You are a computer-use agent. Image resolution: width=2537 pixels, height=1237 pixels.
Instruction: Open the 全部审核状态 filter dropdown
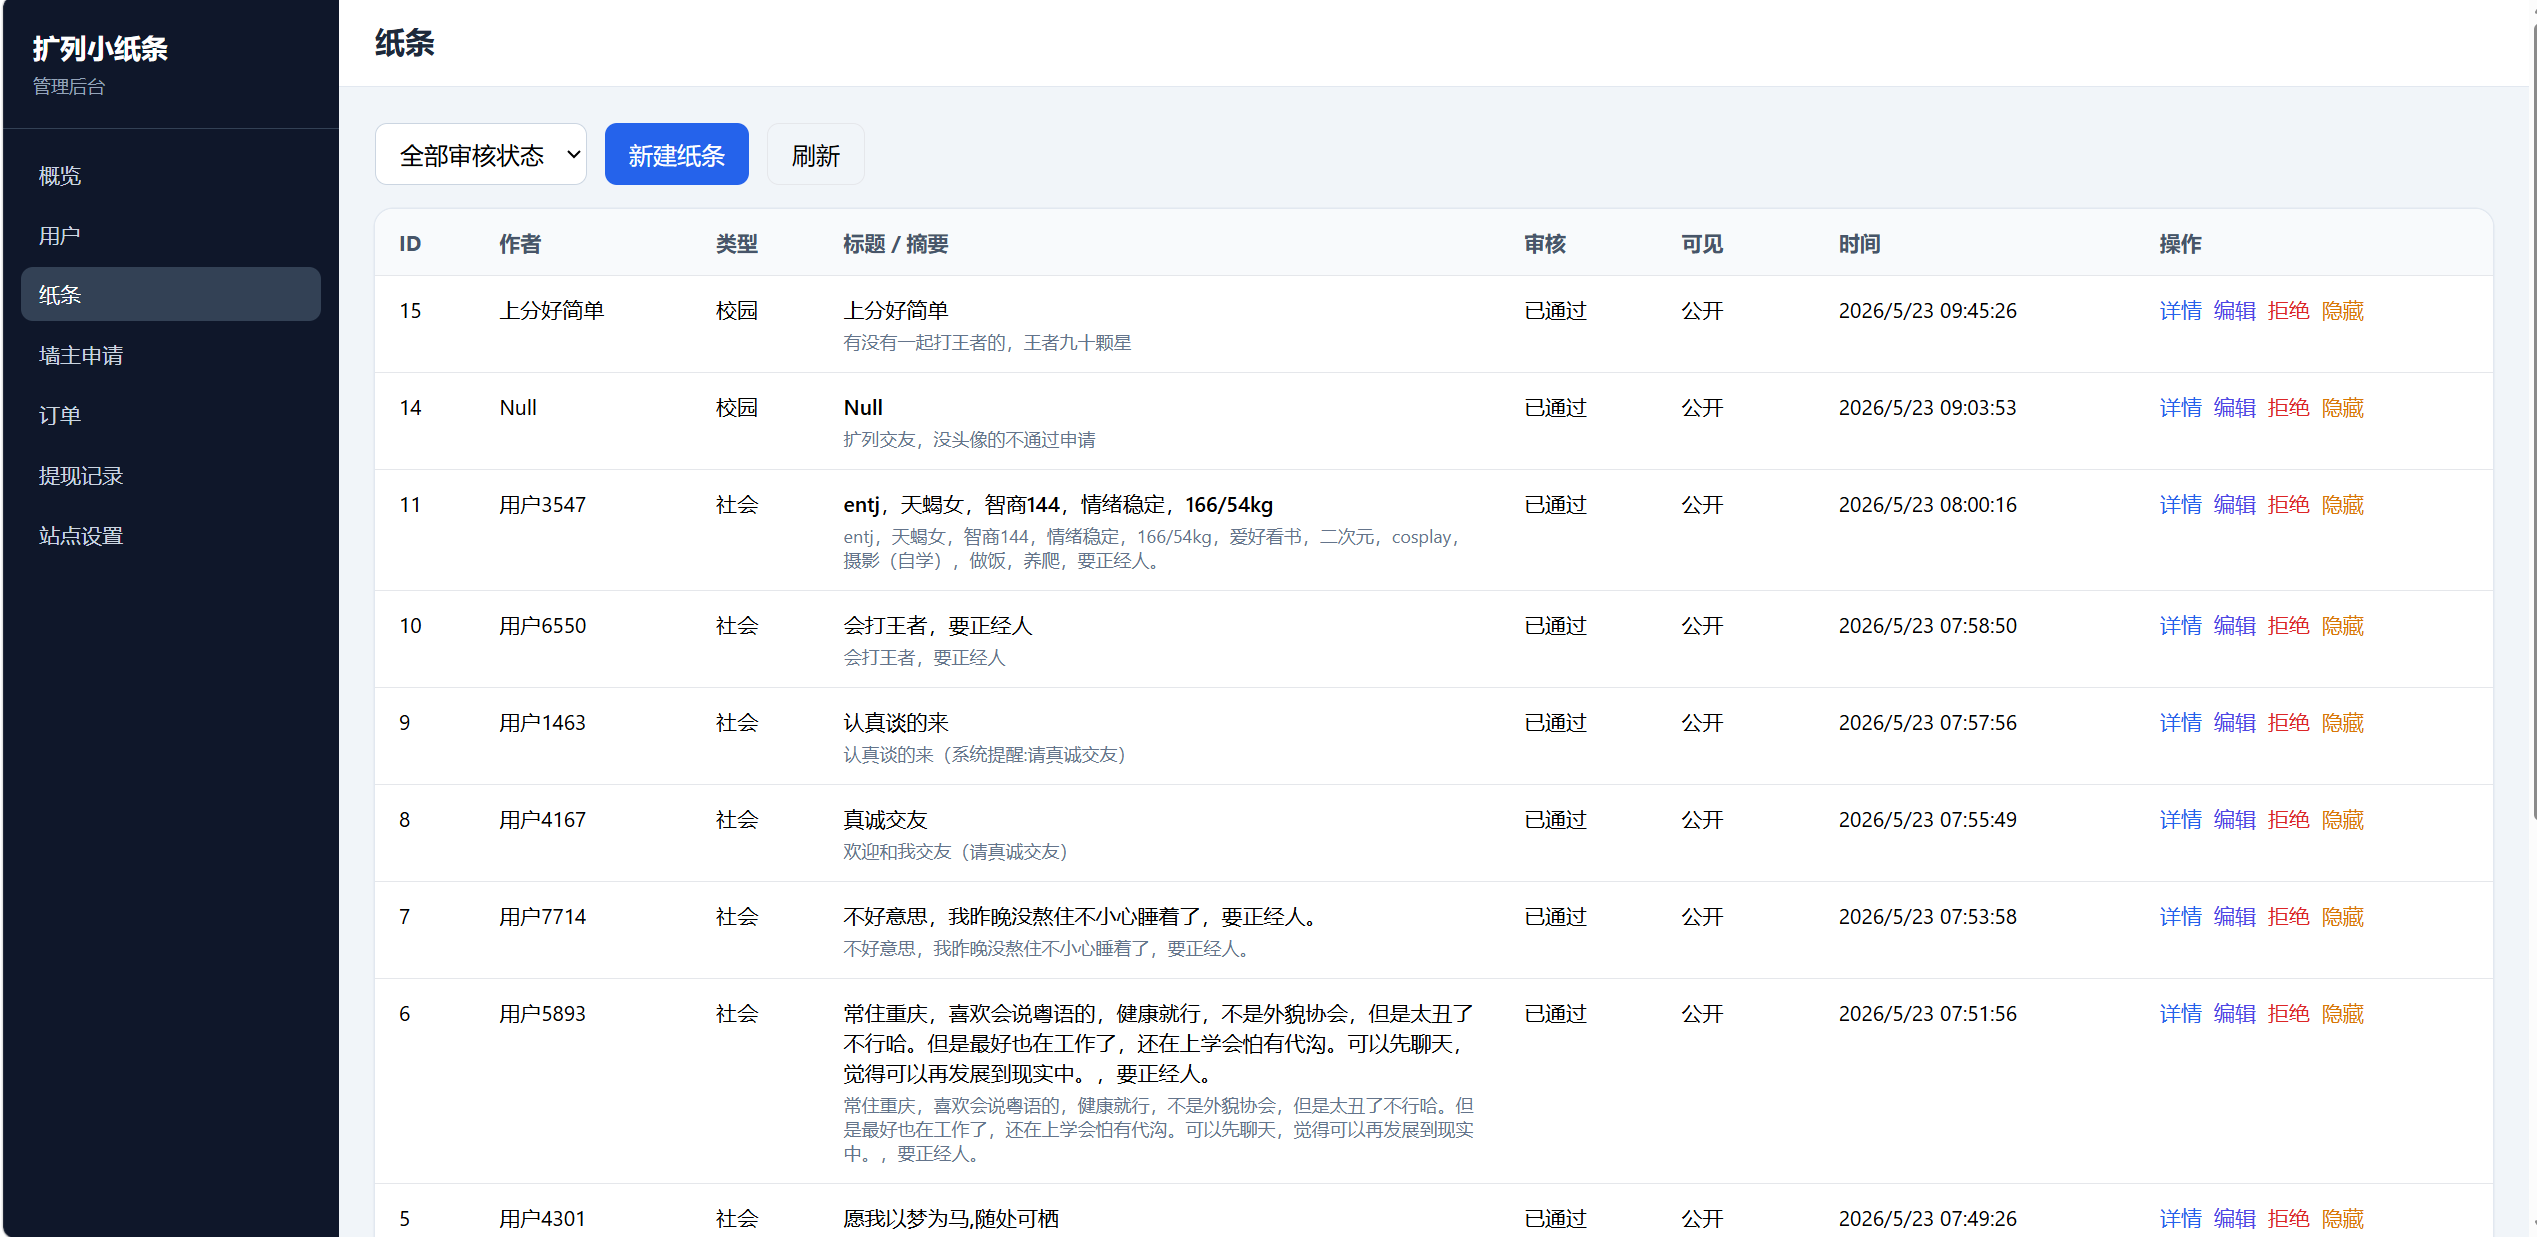[480, 155]
